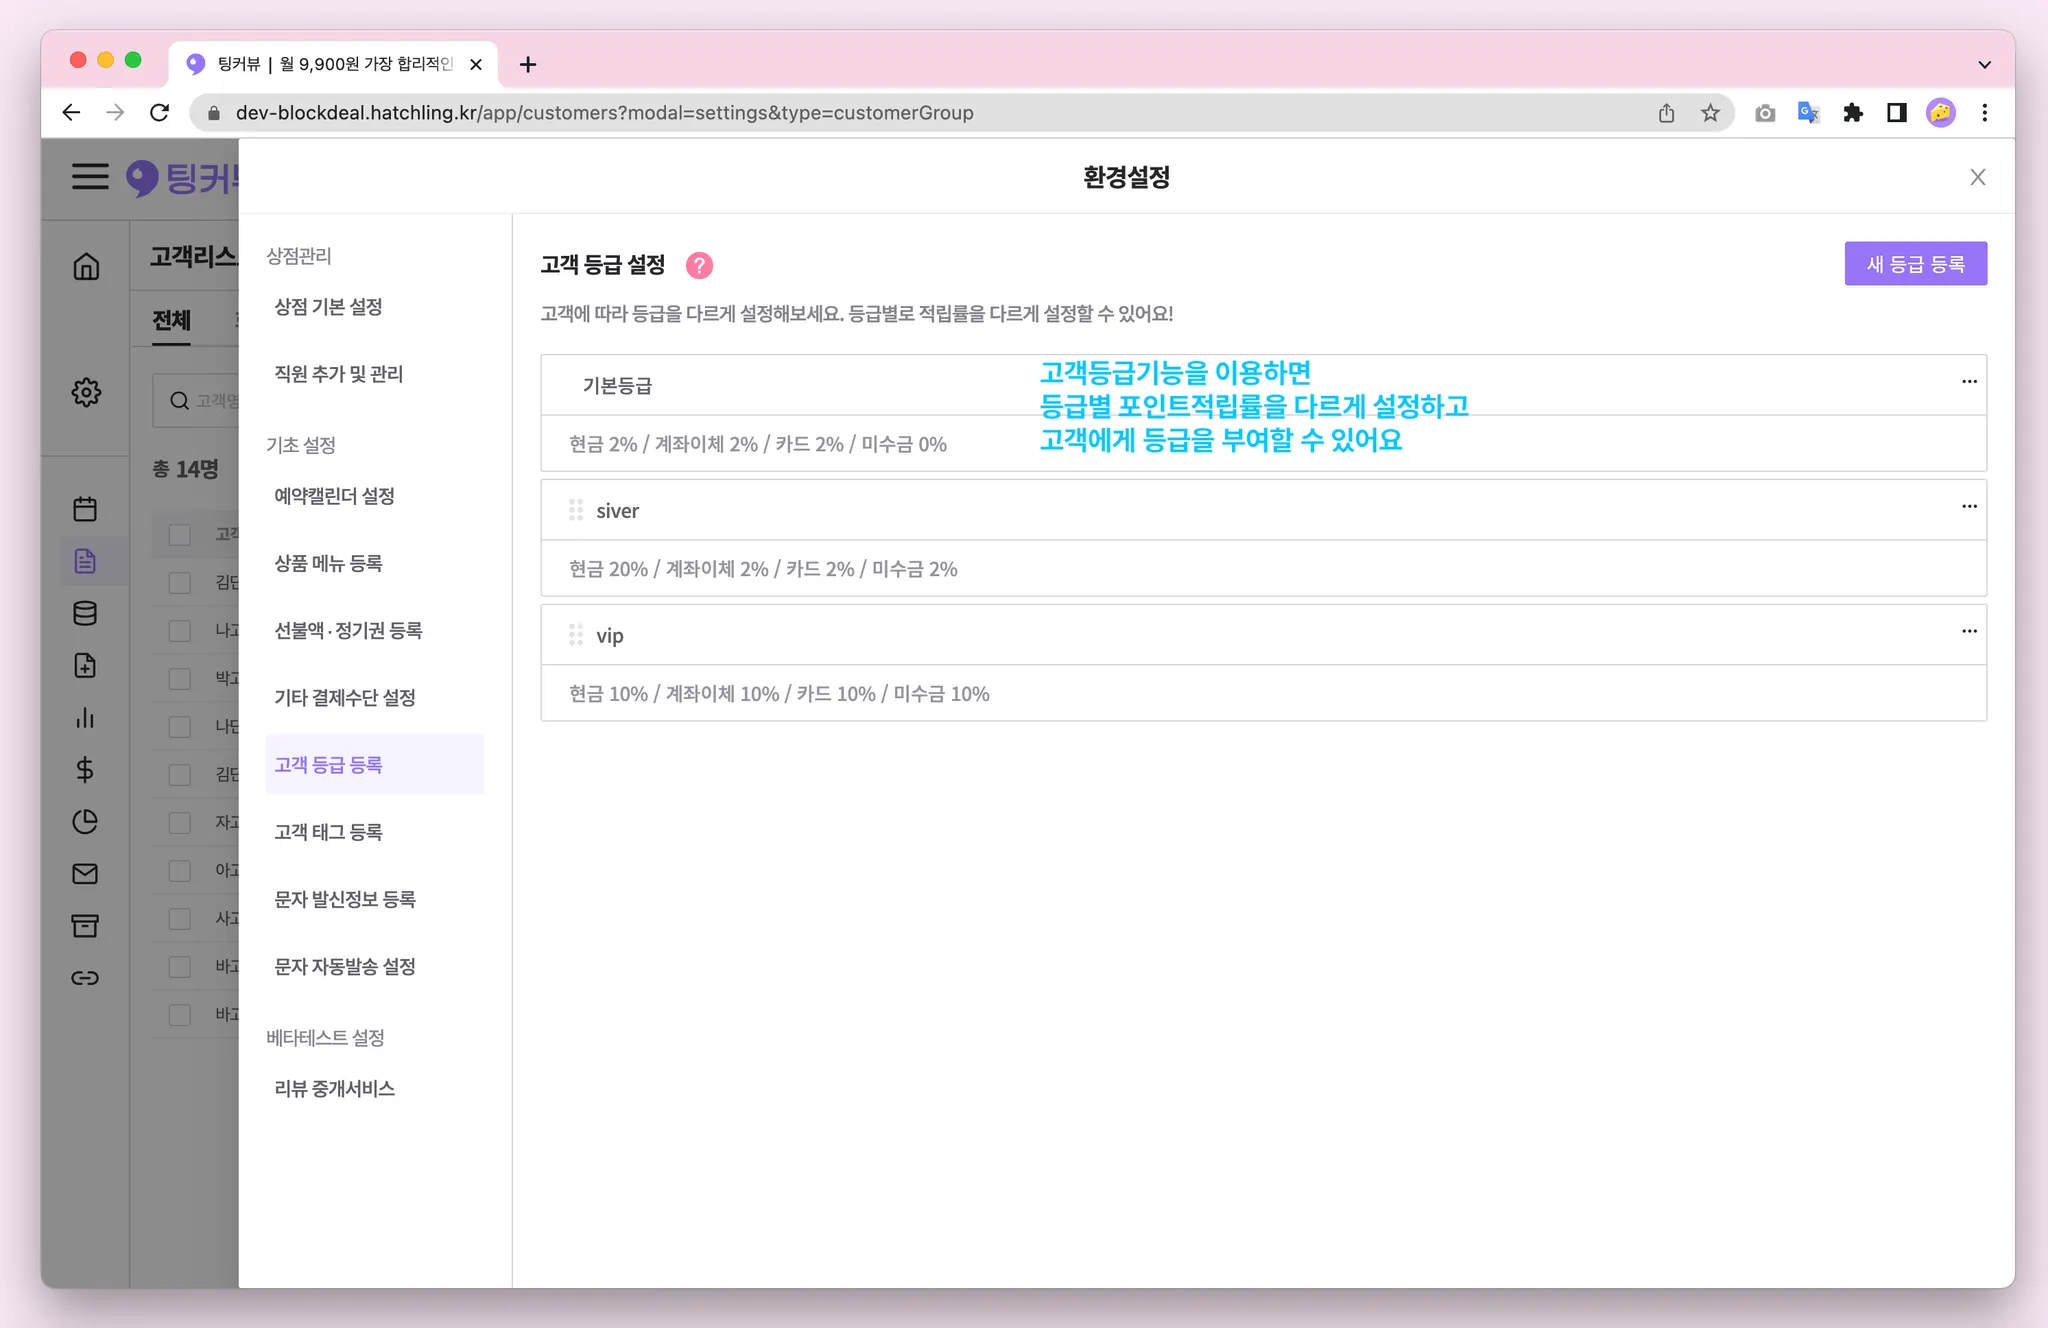Click the mail envelope icon in sidebar

click(85, 874)
